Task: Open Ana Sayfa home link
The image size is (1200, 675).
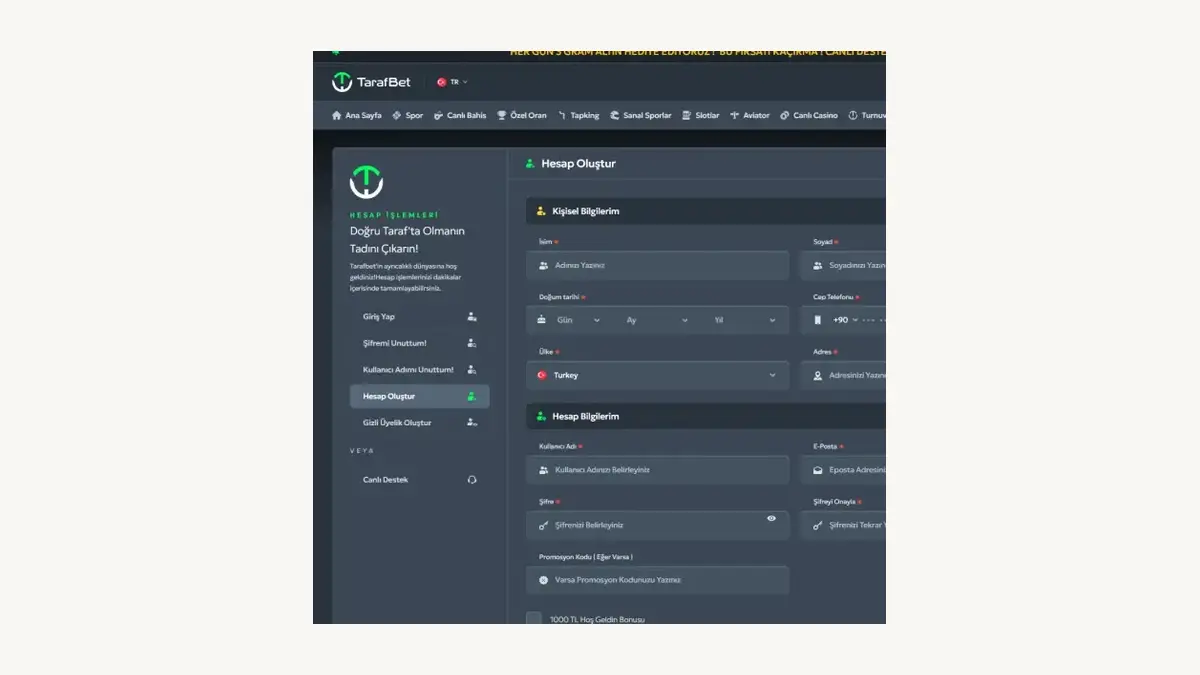Action: pos(357,116)
